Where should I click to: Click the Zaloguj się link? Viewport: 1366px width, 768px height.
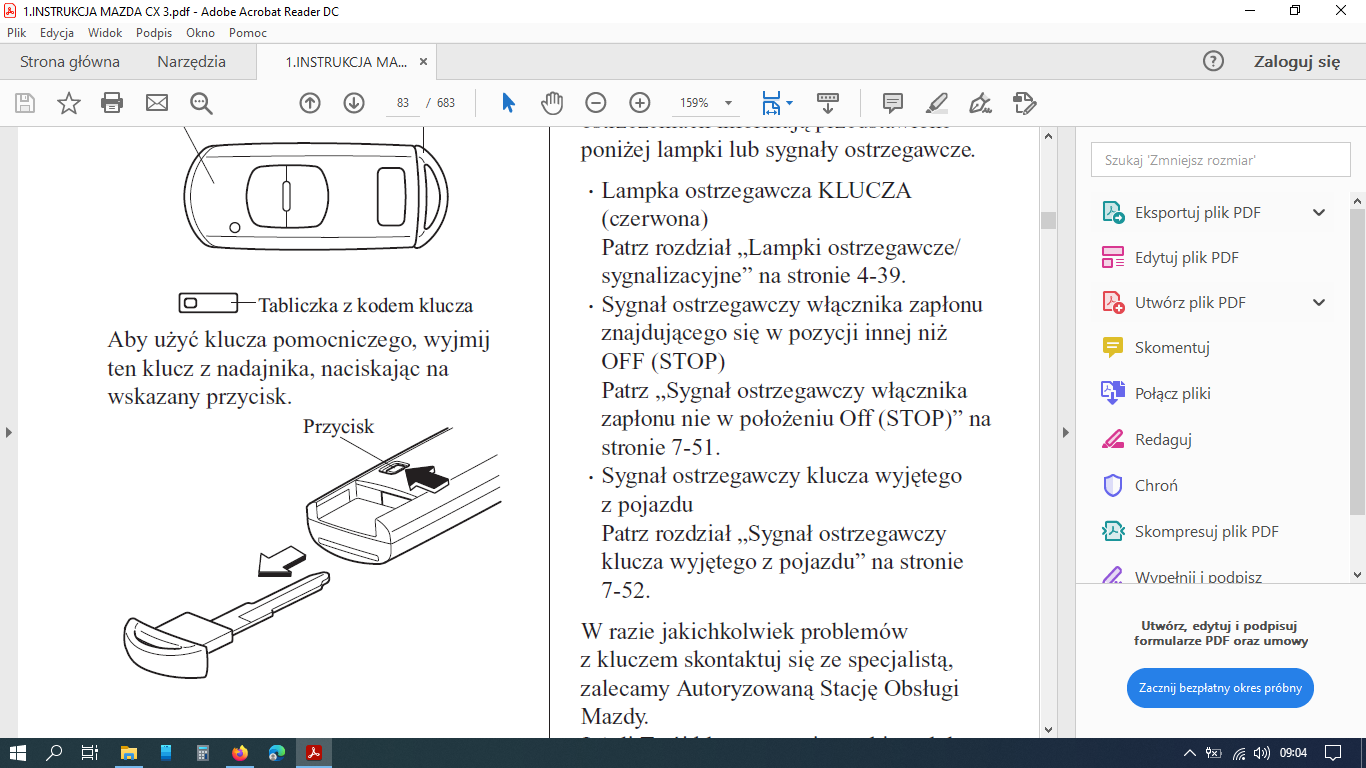pos(1296,62)
